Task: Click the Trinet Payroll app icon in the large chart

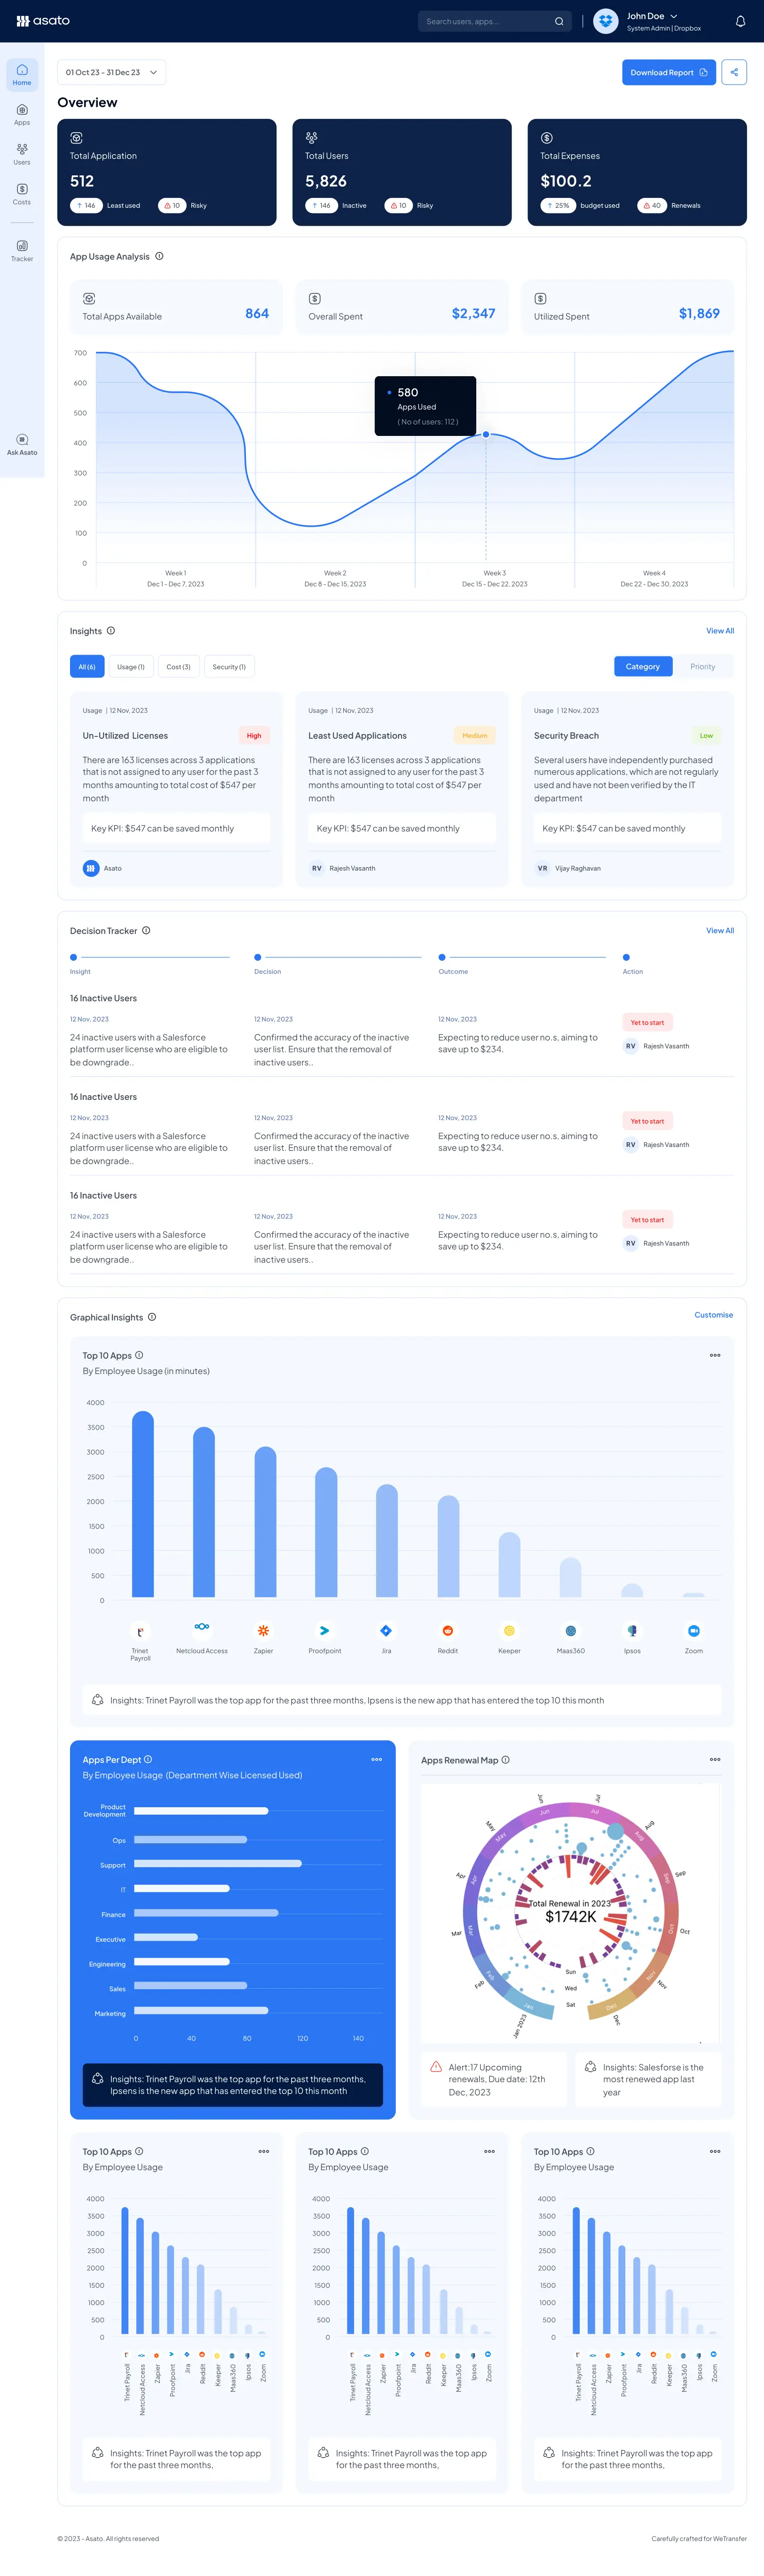Action: coord(140,1631)
